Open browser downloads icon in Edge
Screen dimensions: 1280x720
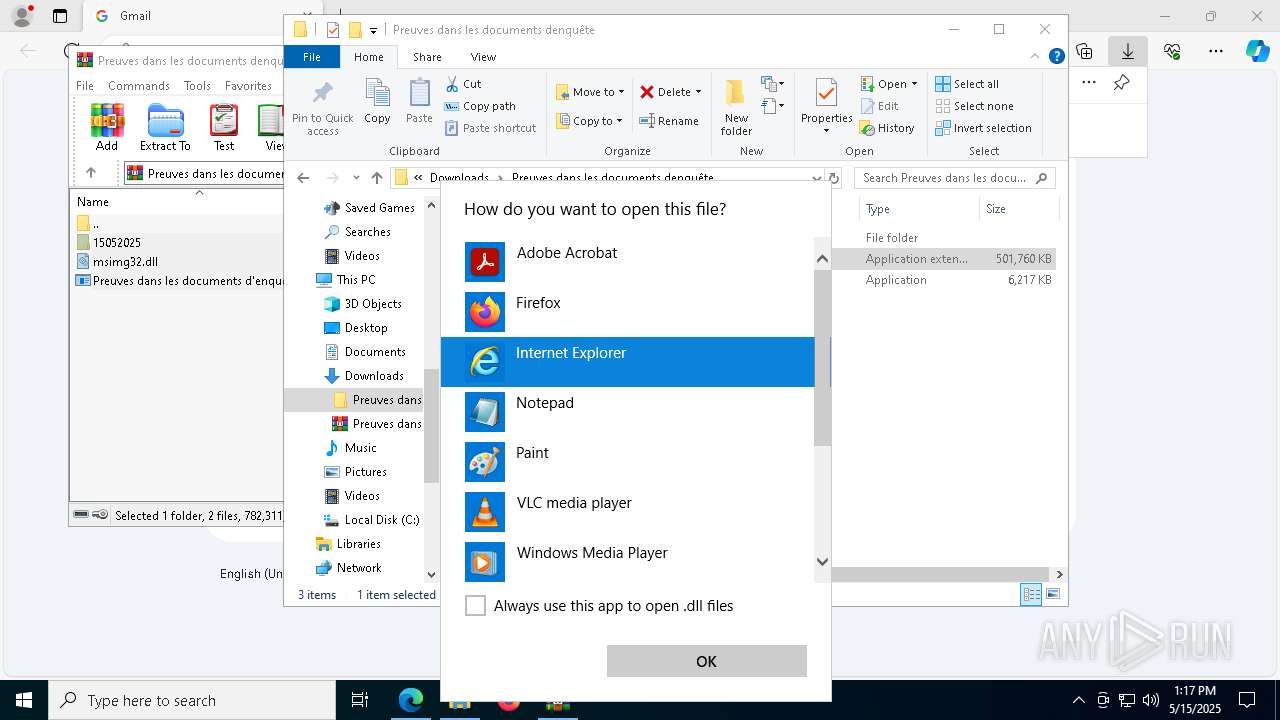[x=1127, y=51]
